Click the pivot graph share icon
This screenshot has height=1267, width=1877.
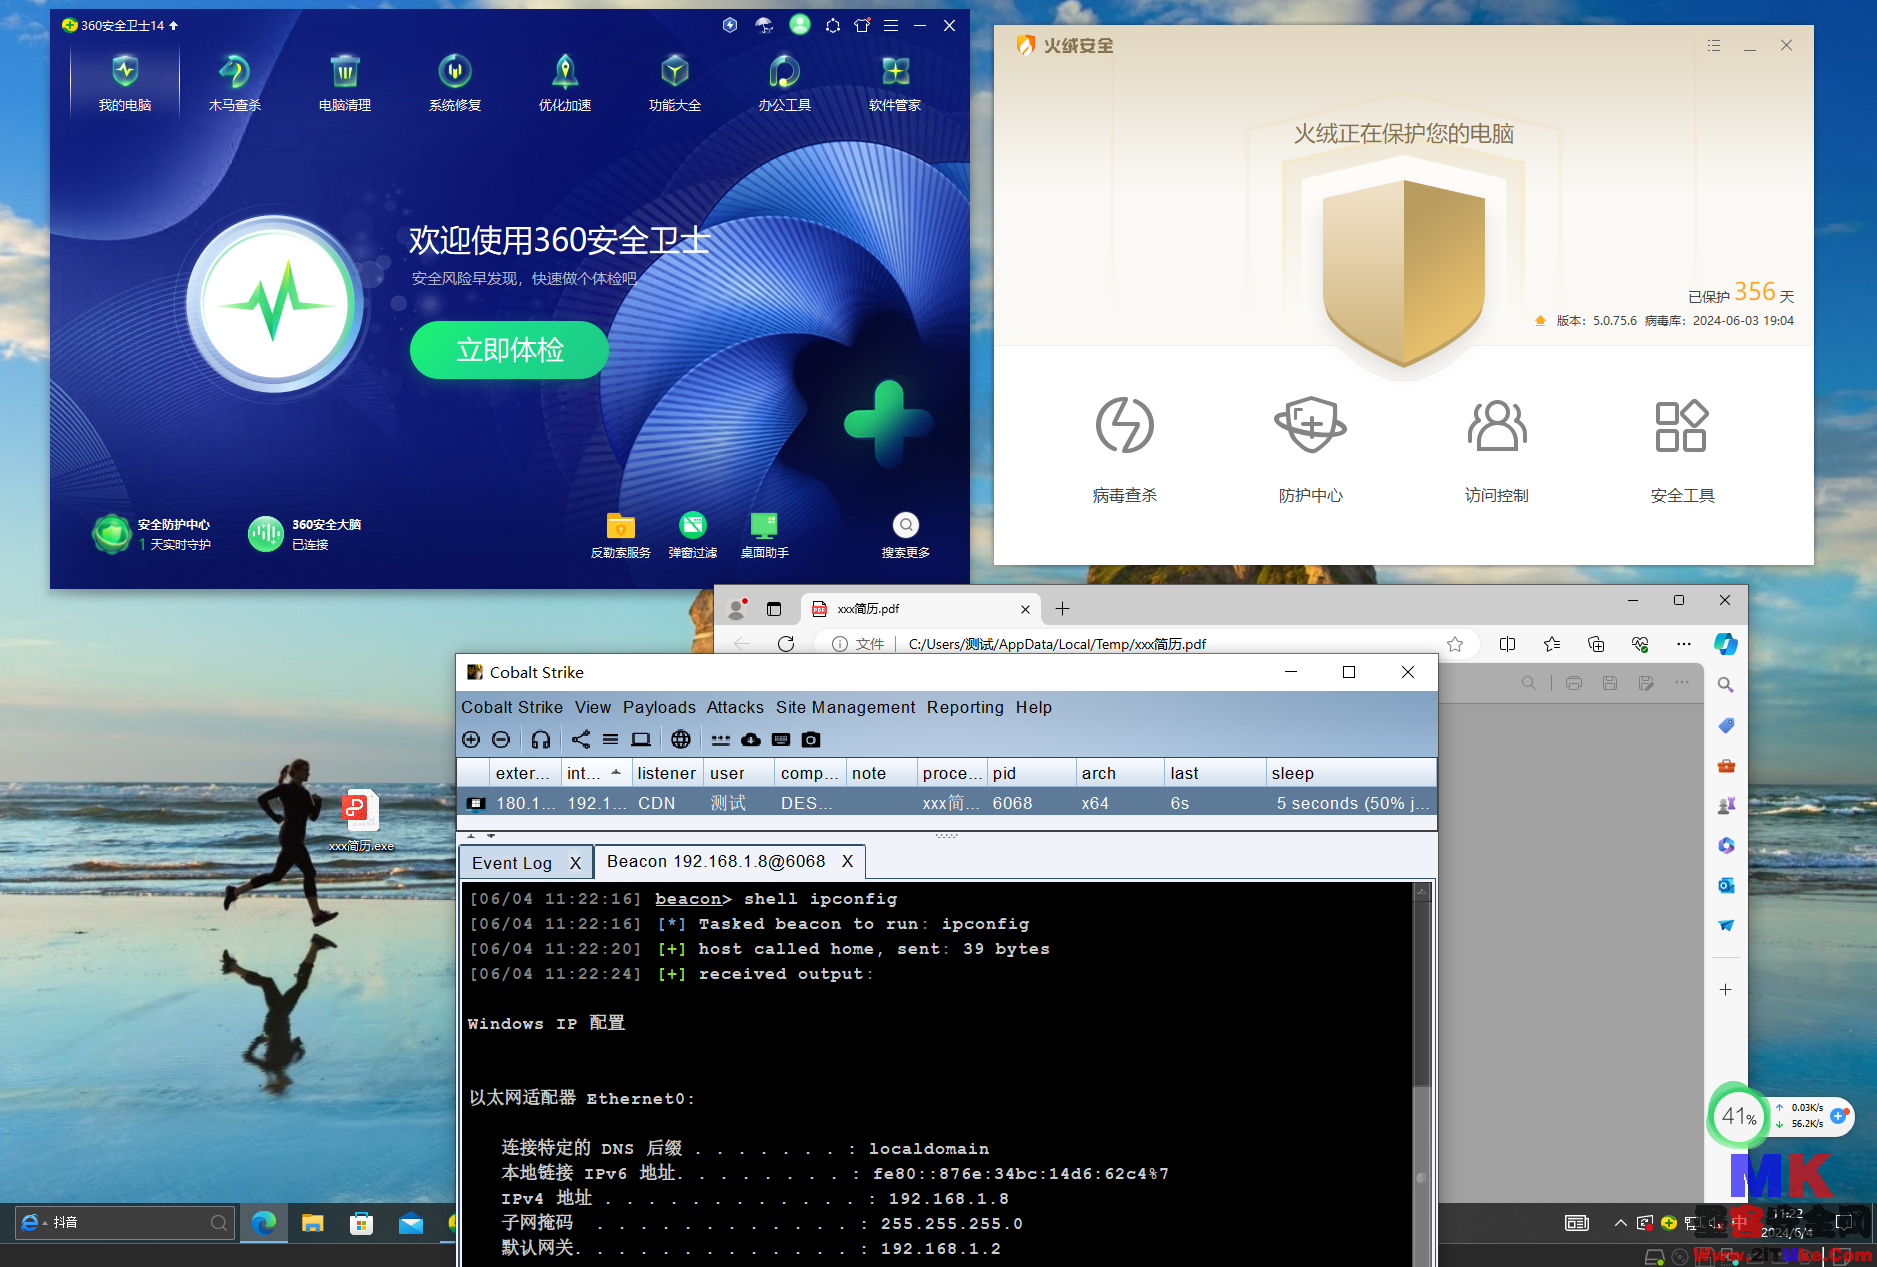581,740
